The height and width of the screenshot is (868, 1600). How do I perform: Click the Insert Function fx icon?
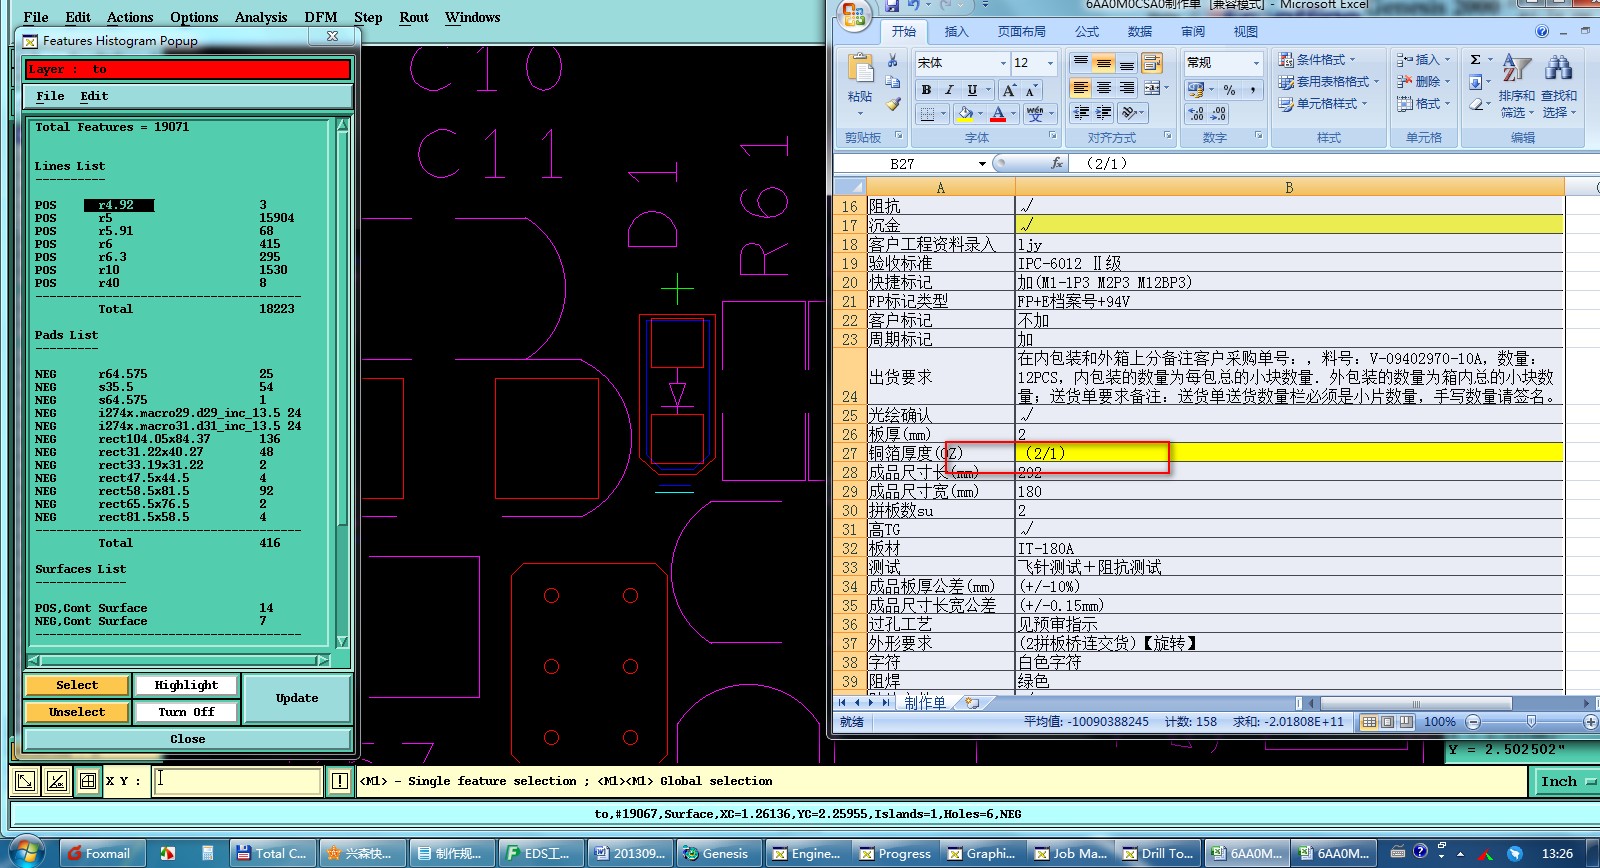point(1057,163)
